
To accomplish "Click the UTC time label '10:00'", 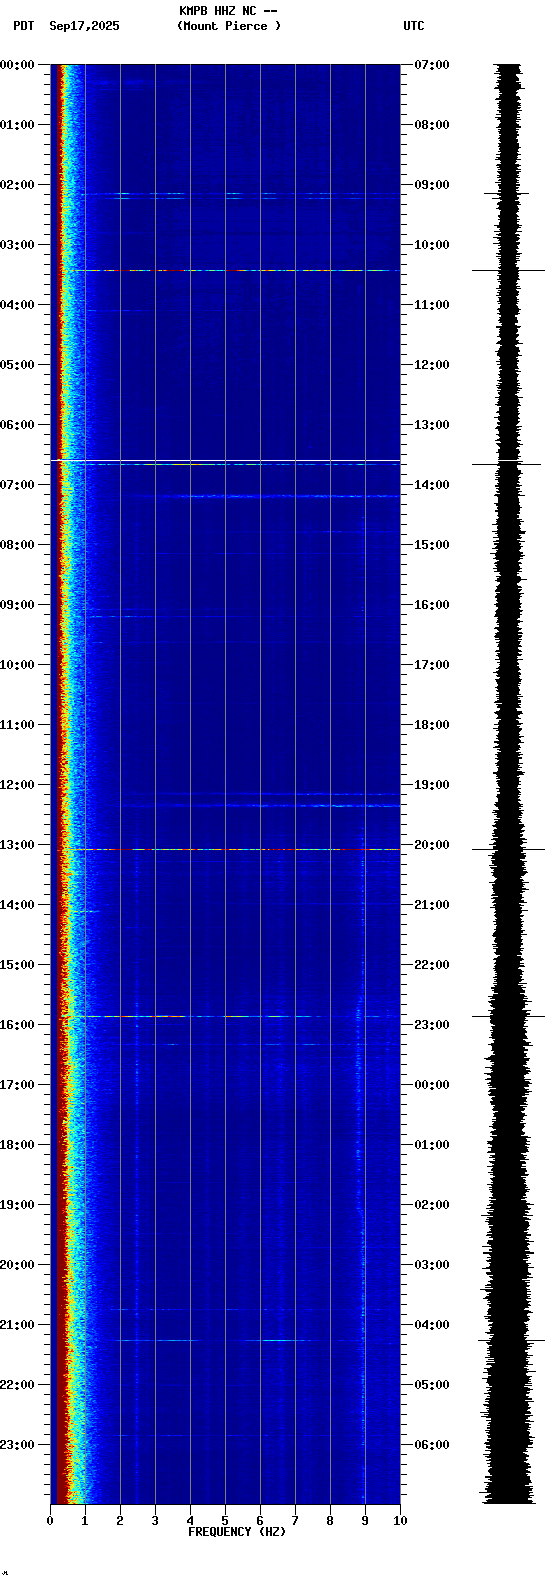I will click(x=432, y=245).
